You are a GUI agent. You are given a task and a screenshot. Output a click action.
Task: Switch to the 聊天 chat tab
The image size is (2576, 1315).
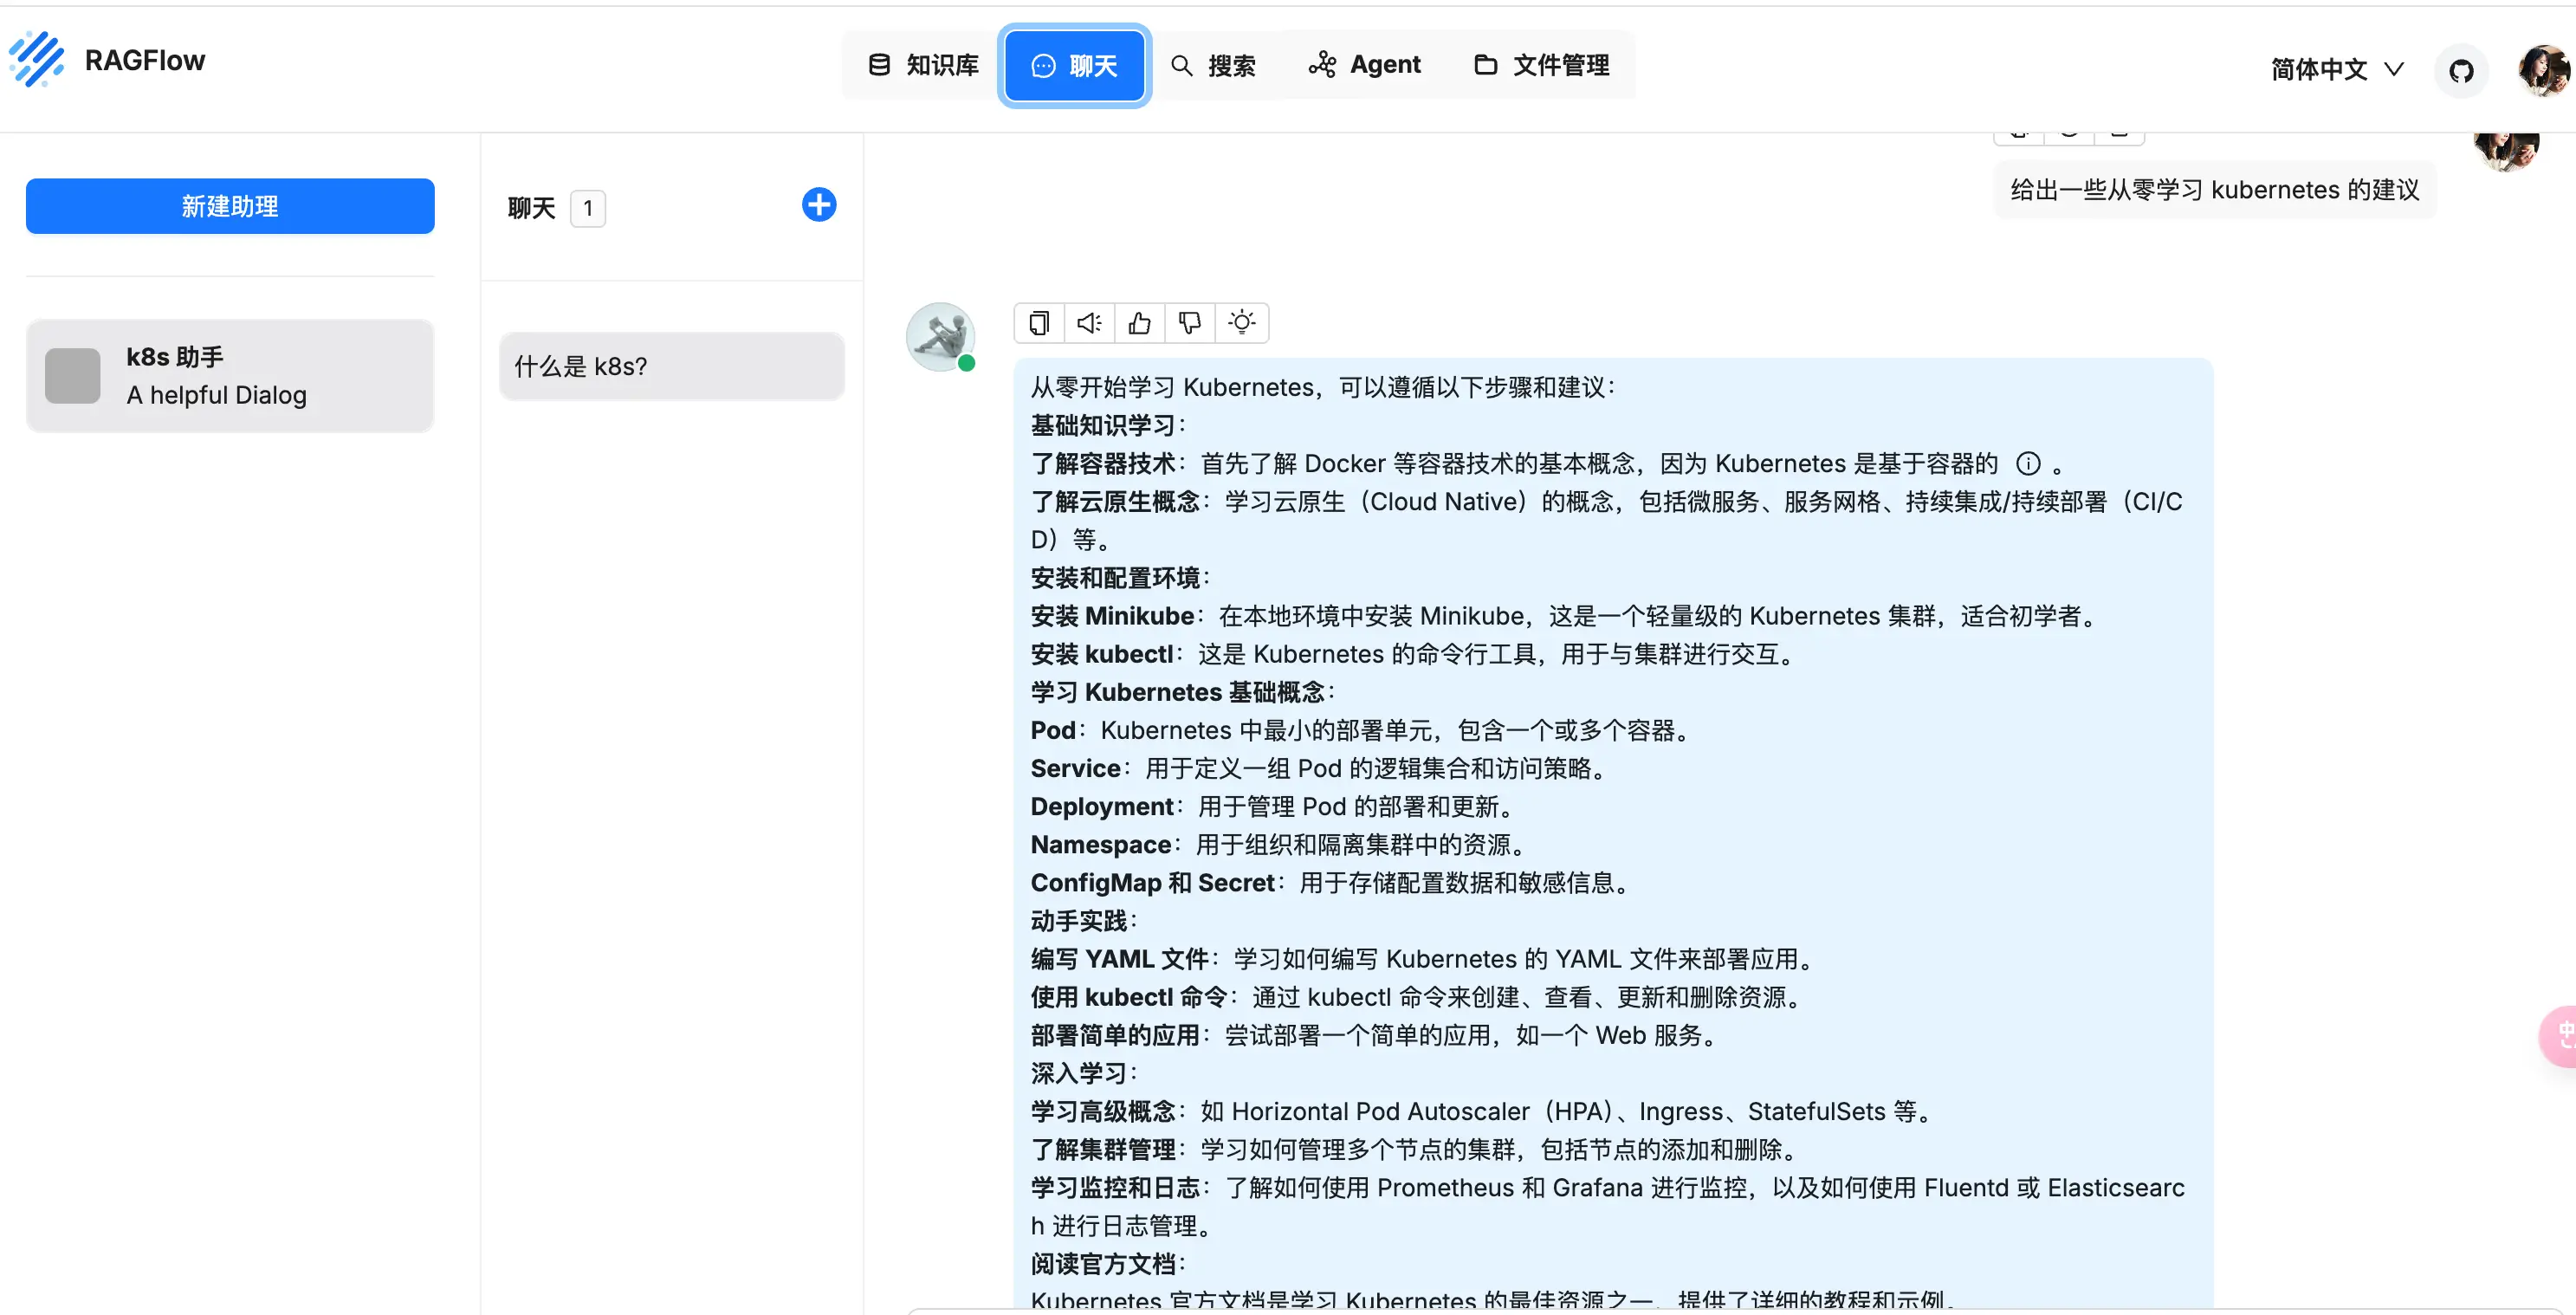(x=1074, y=66)
